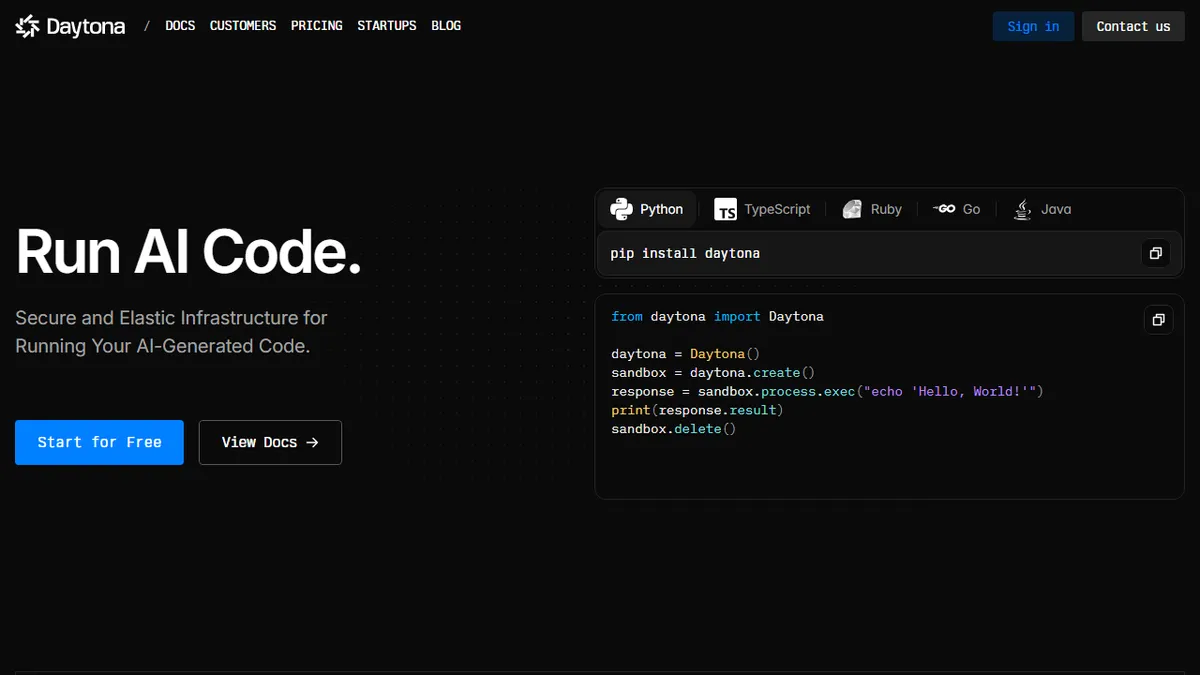Switch to the Python tab

pyautogui.click(x=647, y=209)
